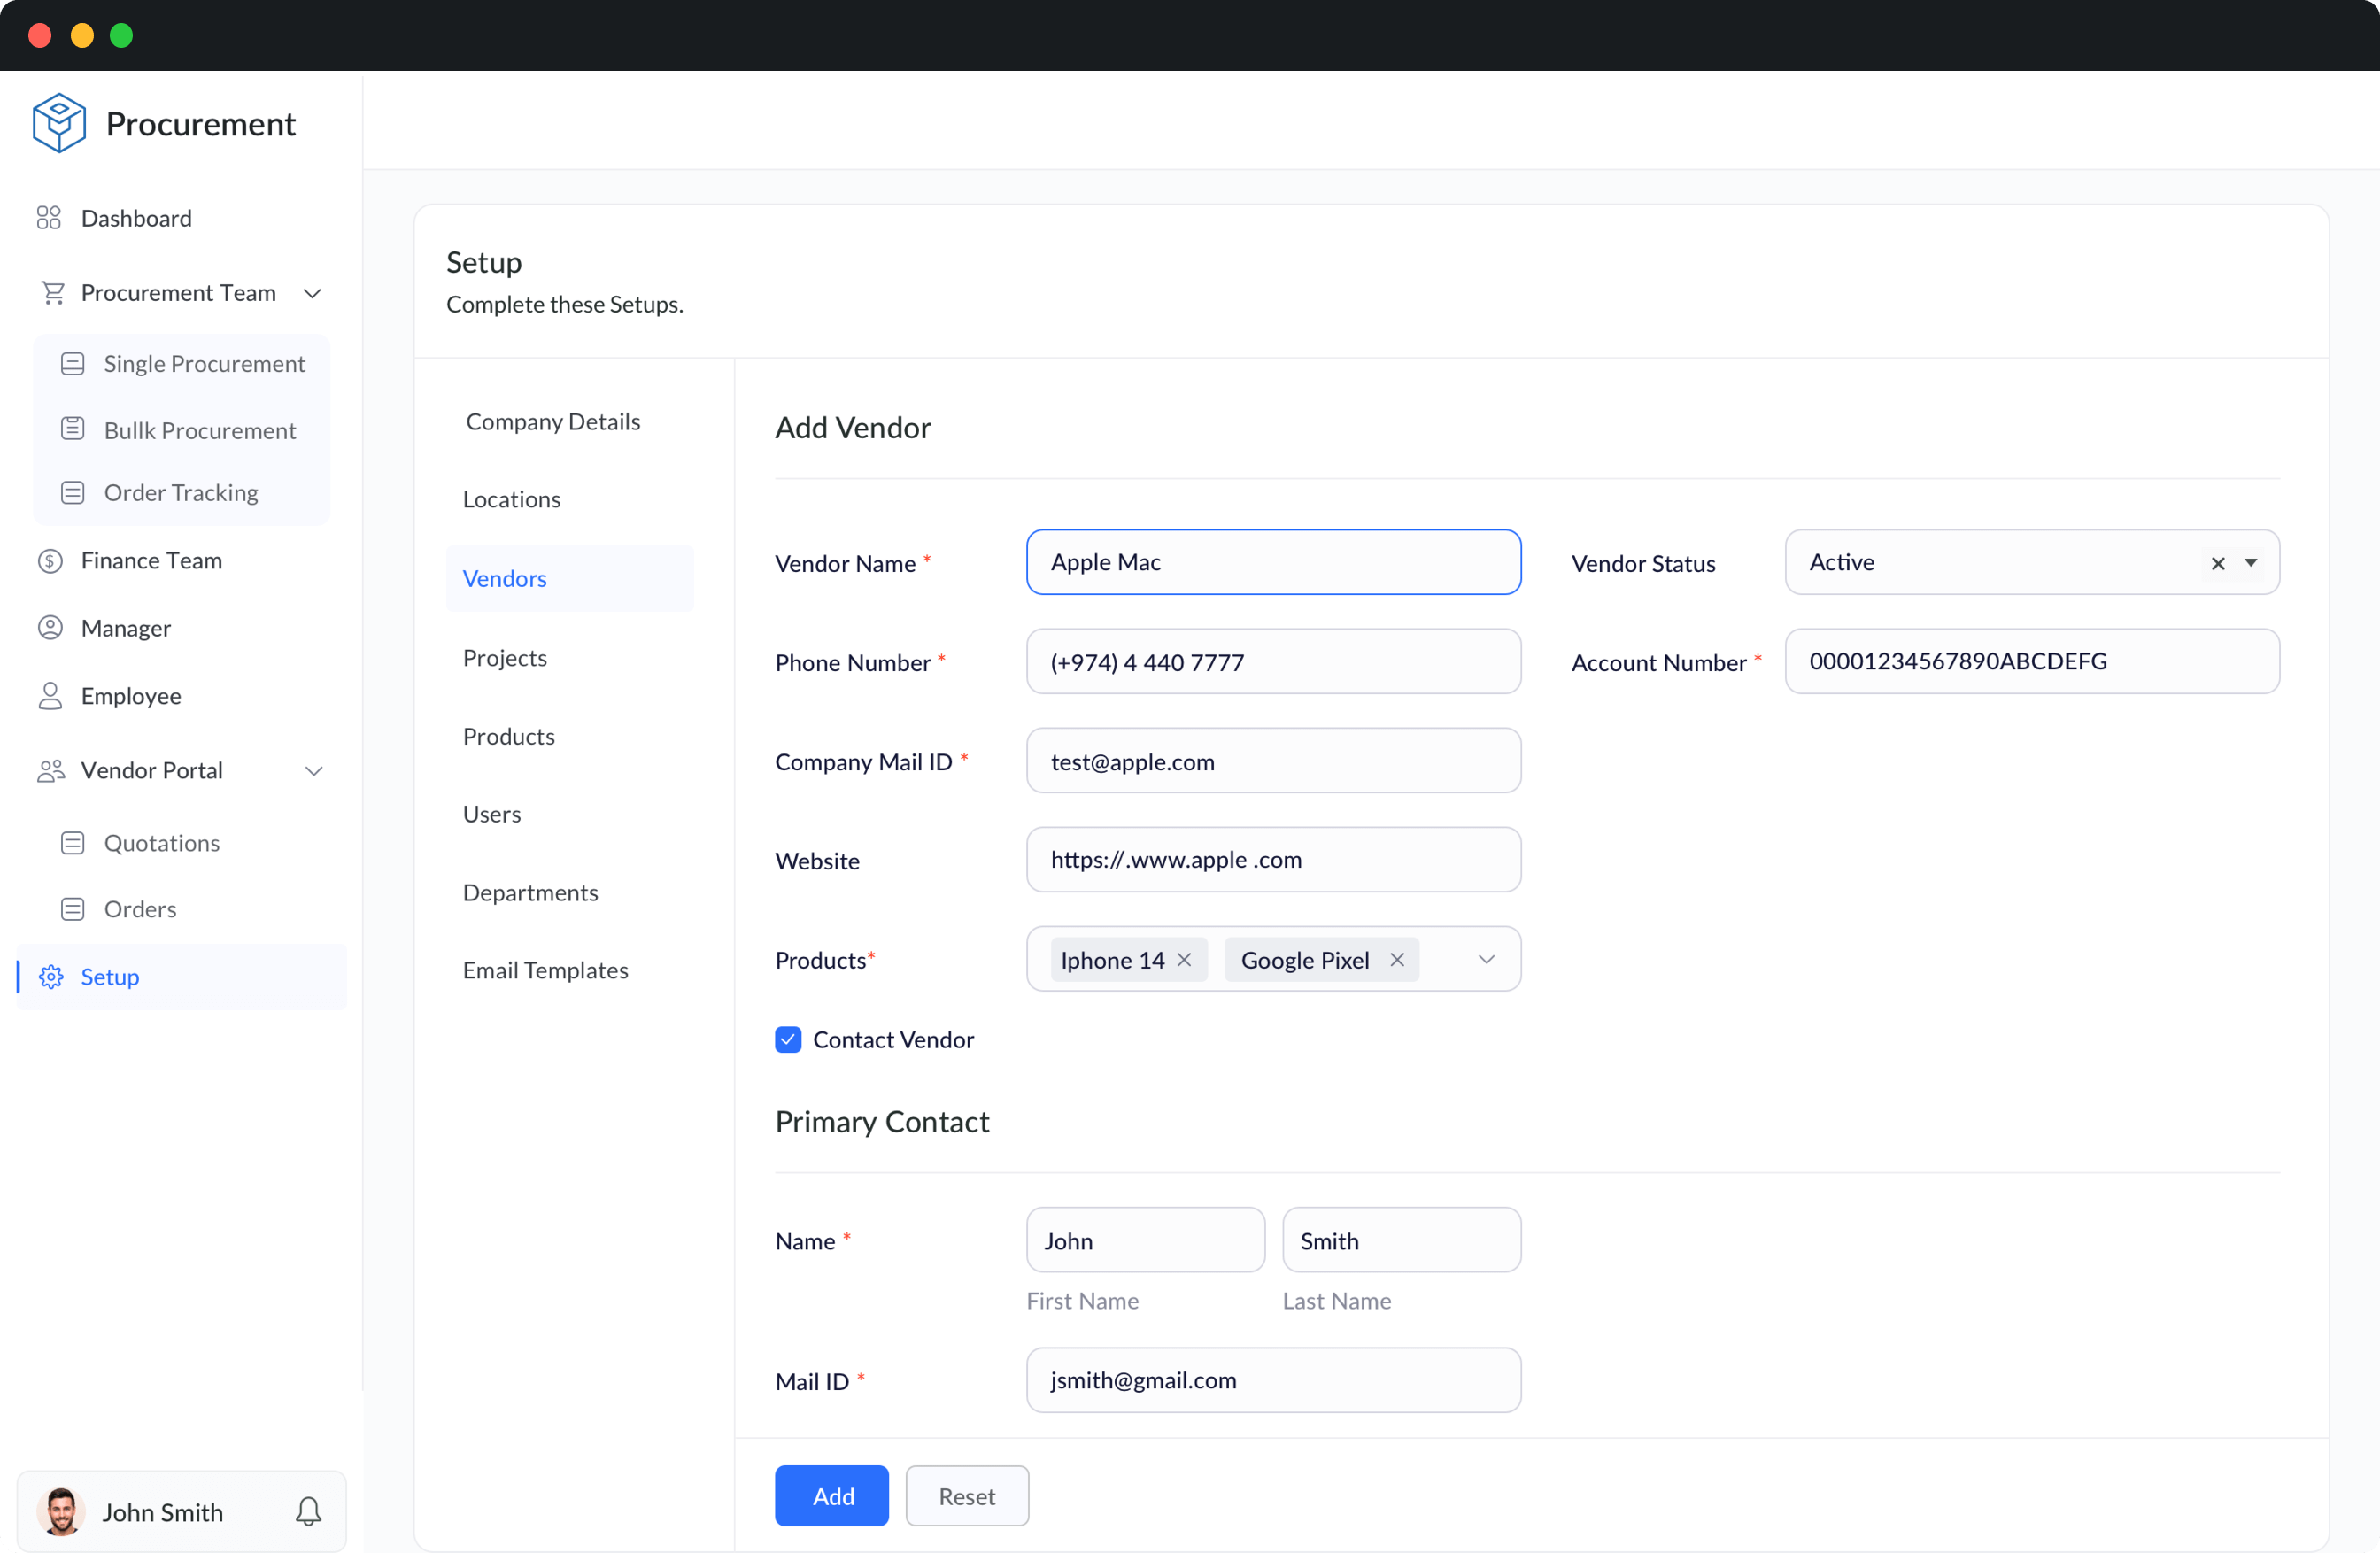Click the Procurement Team shopping cart icon
The width and height of the screenshot is (2380, 1553).
52,292
